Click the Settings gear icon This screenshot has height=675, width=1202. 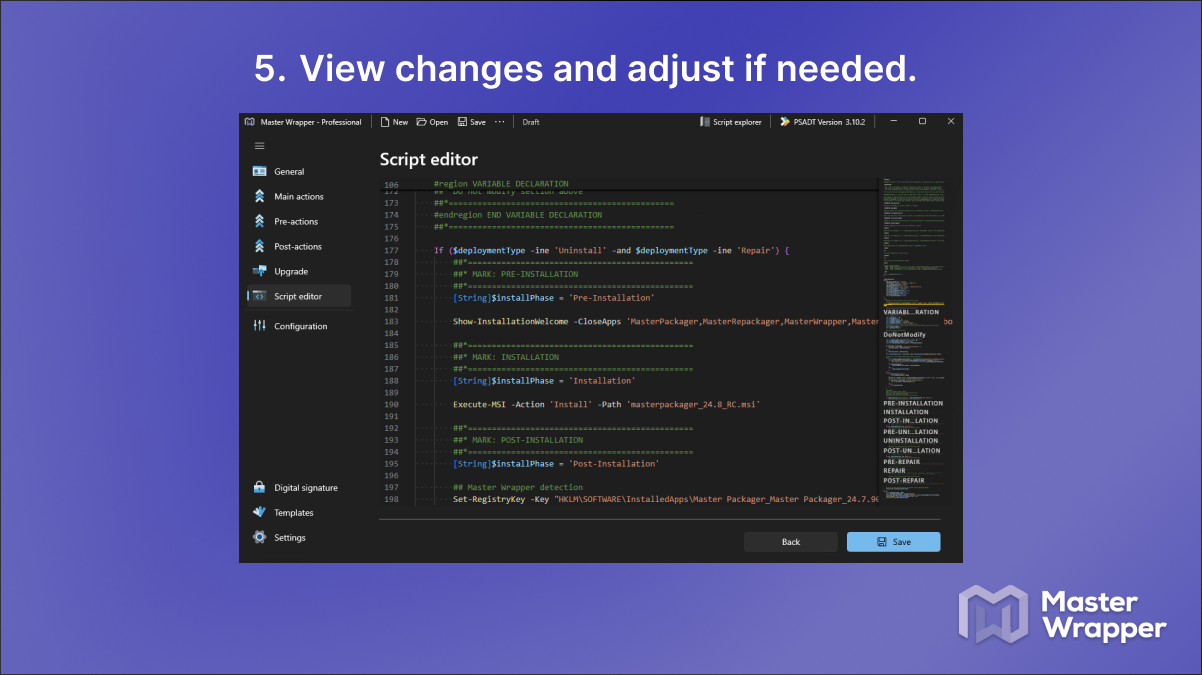click(260, 538)
